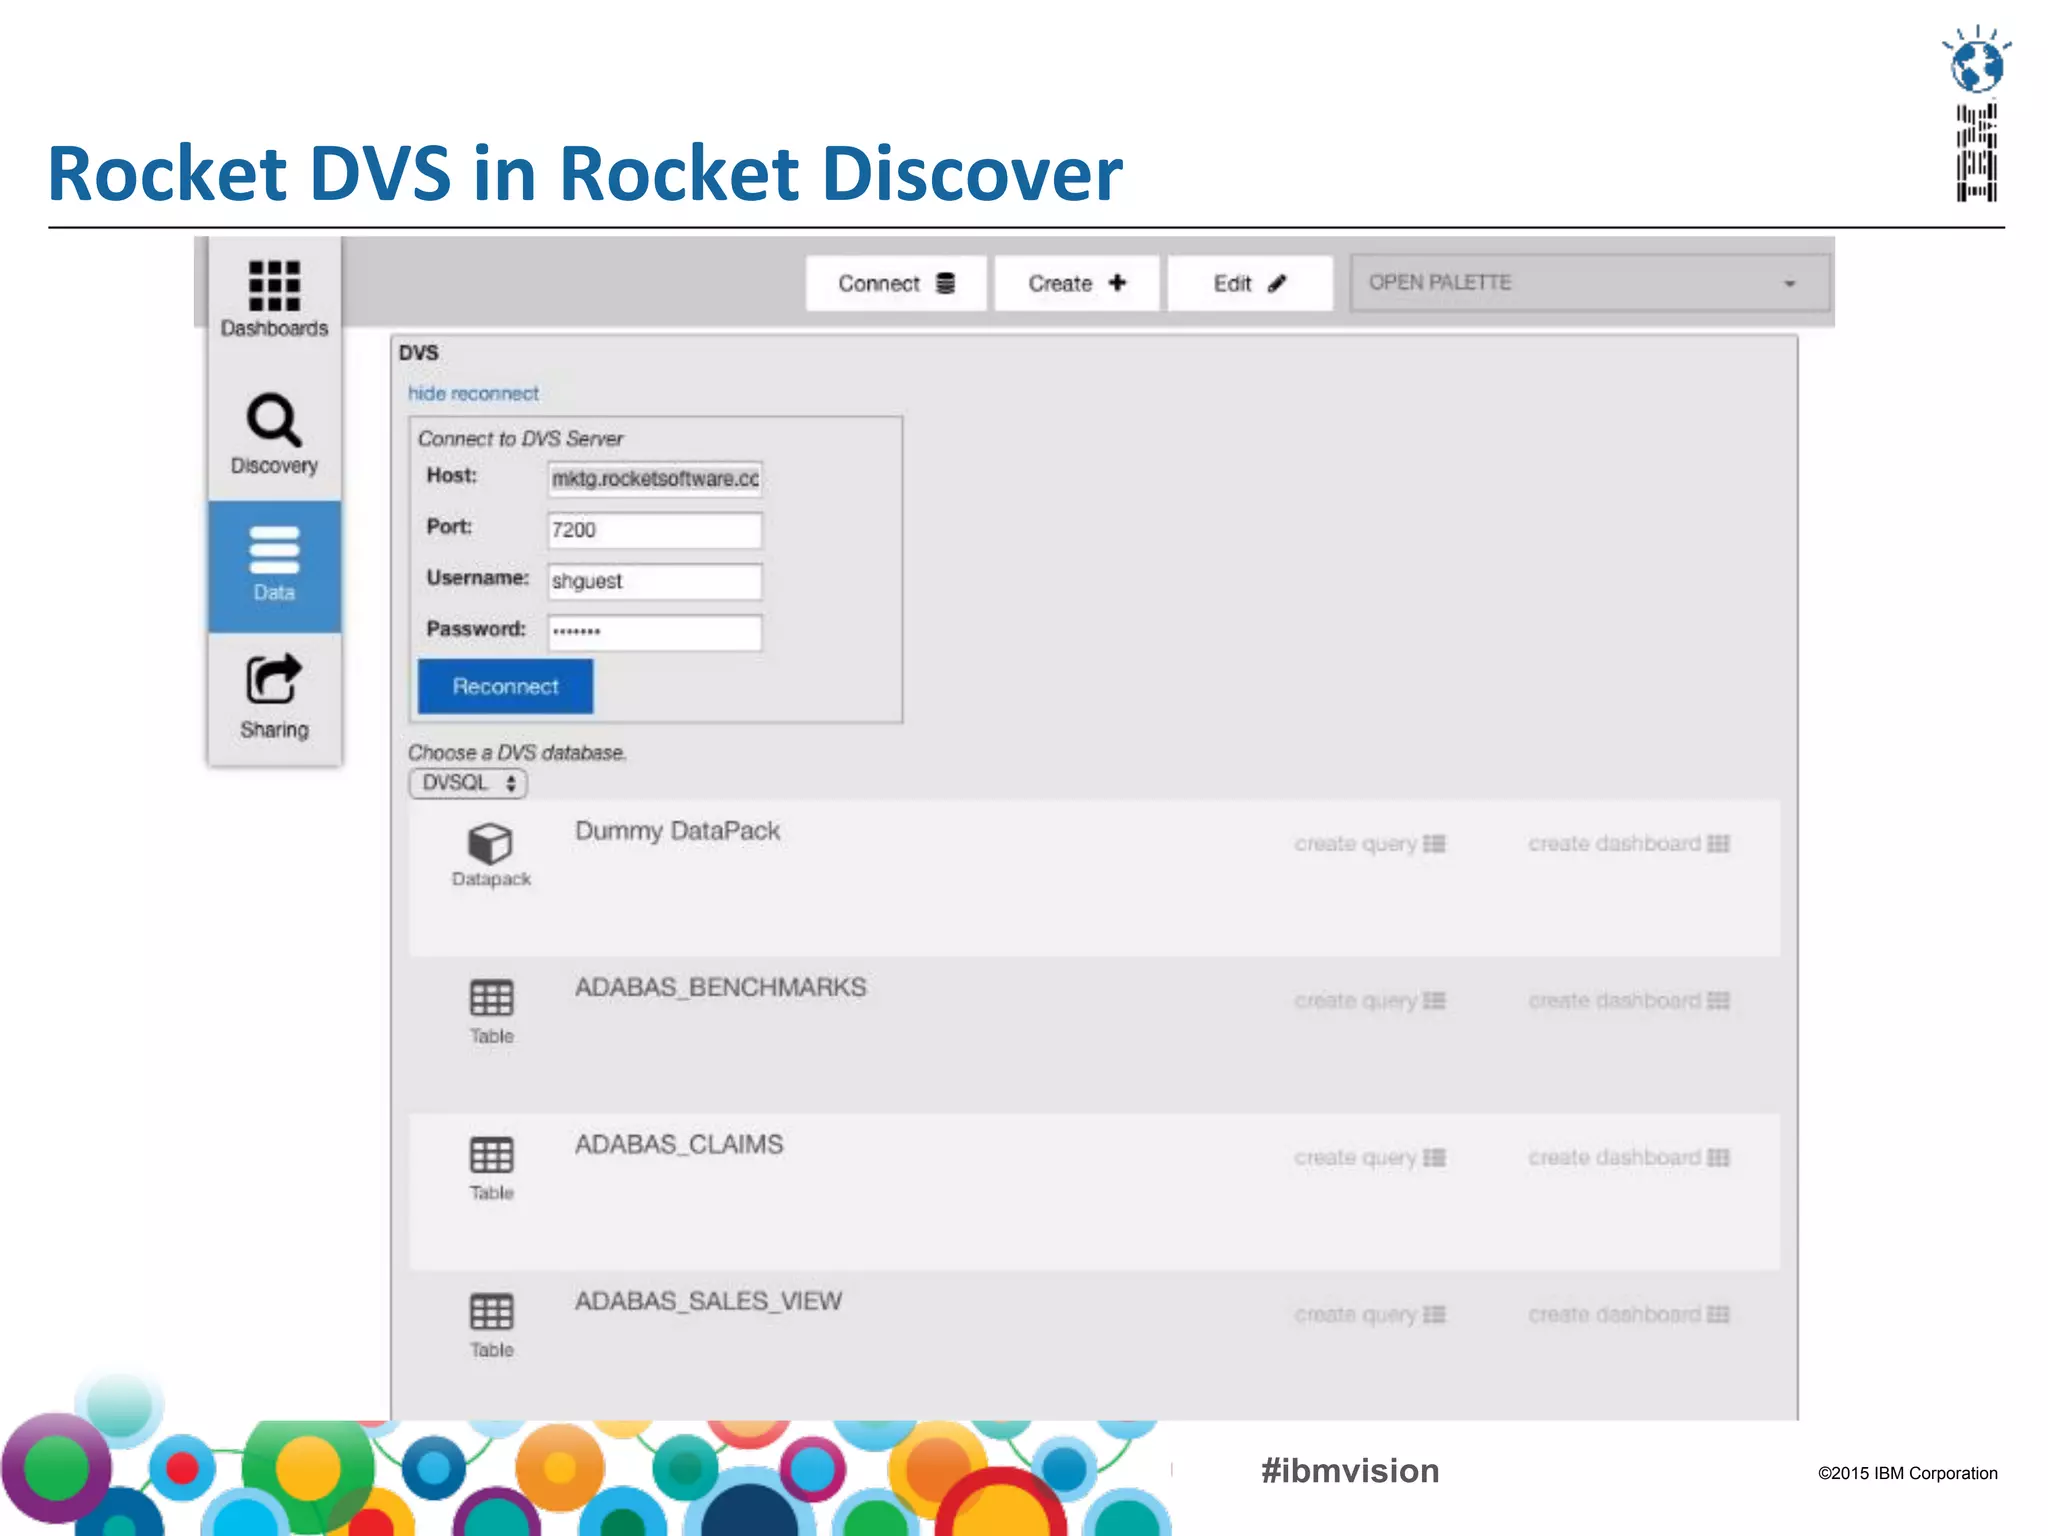2048x1536 pixels.
Task: Create query for ADABAS_CLAIMS
Action: tap(1370, 1158)
